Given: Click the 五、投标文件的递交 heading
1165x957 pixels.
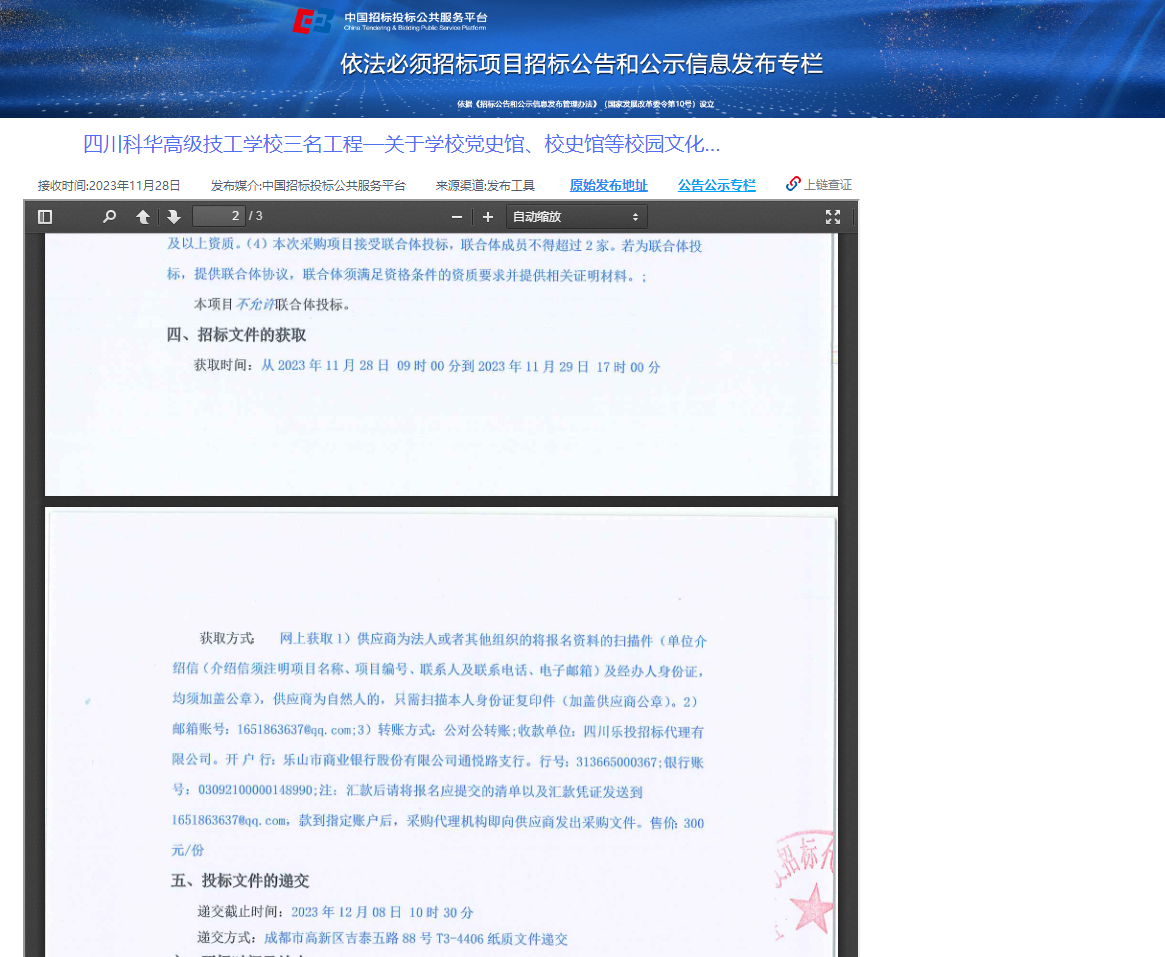Looking at the screenshot, I should coord(240,881).
